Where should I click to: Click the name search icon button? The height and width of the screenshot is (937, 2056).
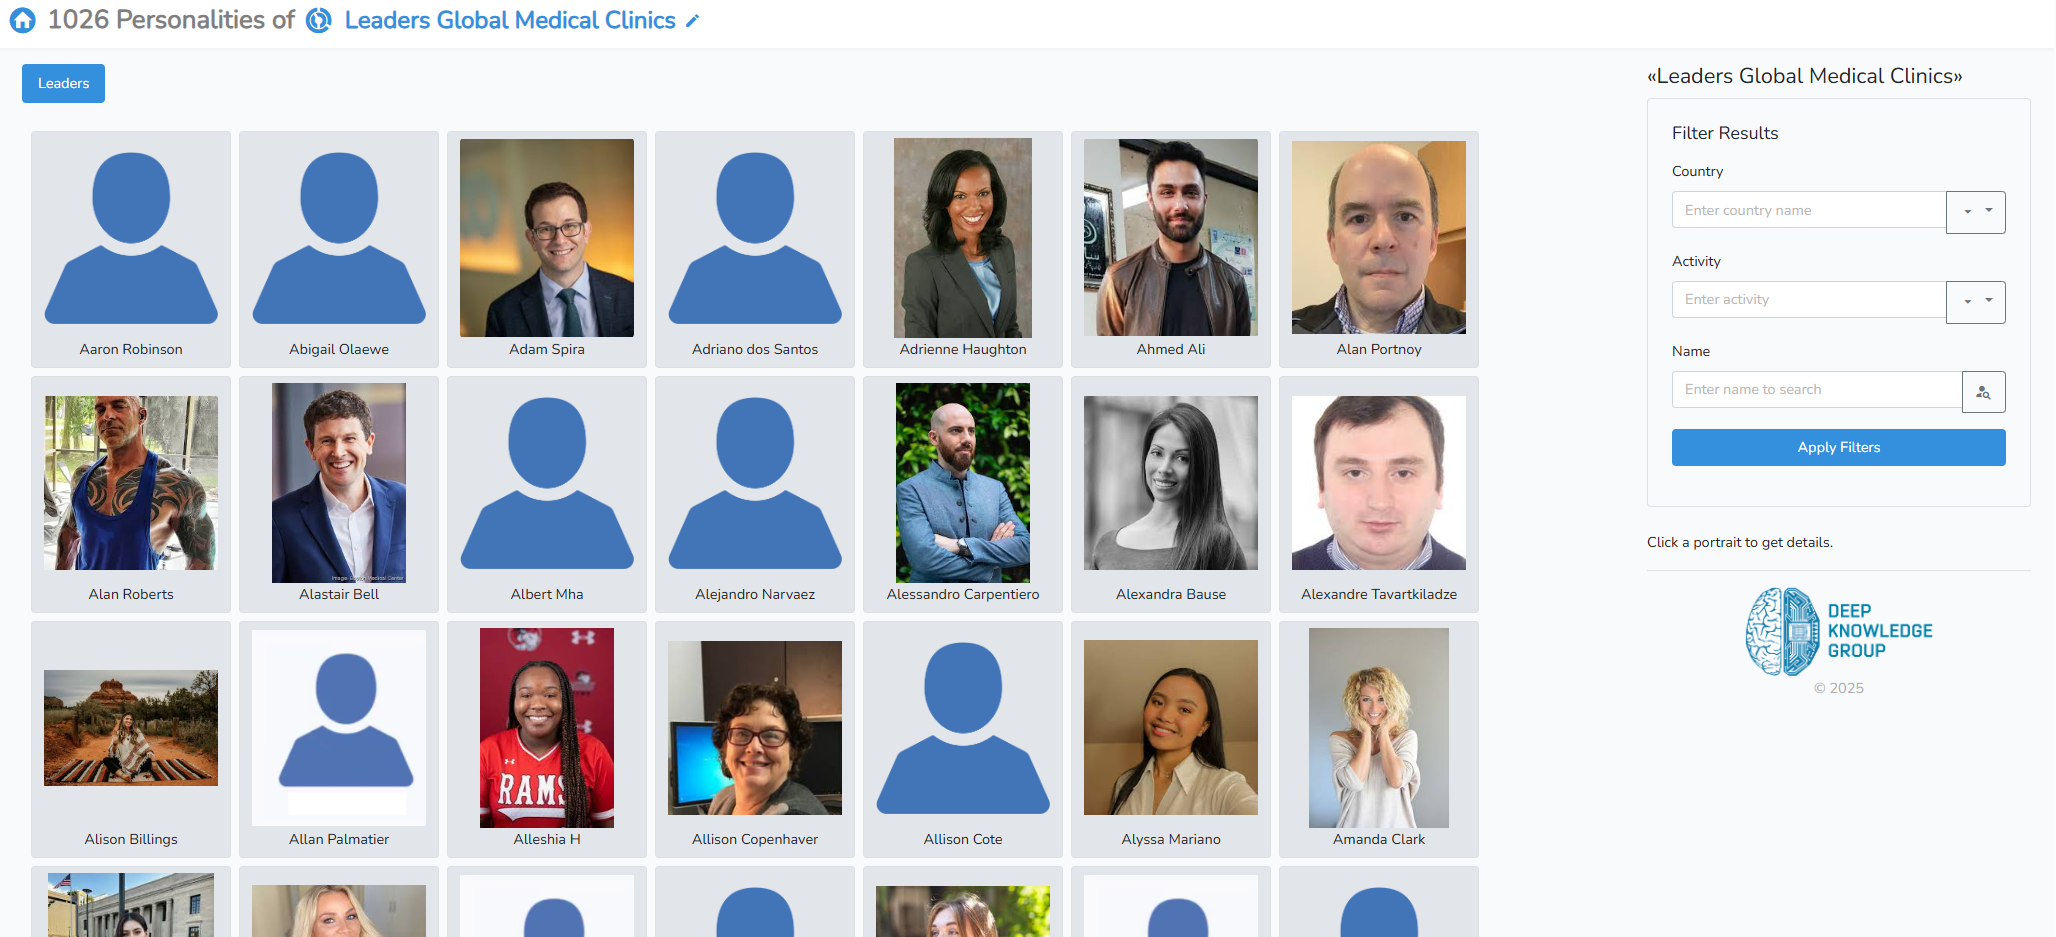click(x=1983, y=392)
